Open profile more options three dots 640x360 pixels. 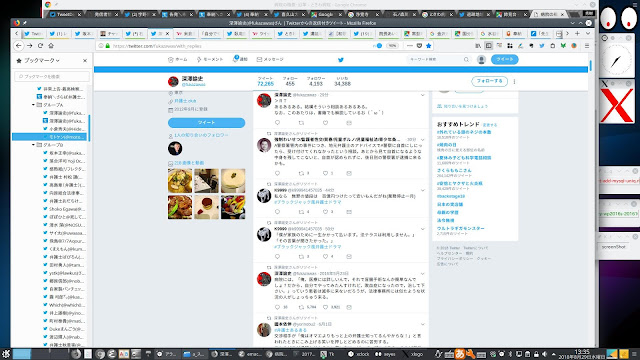coord(514,81)
